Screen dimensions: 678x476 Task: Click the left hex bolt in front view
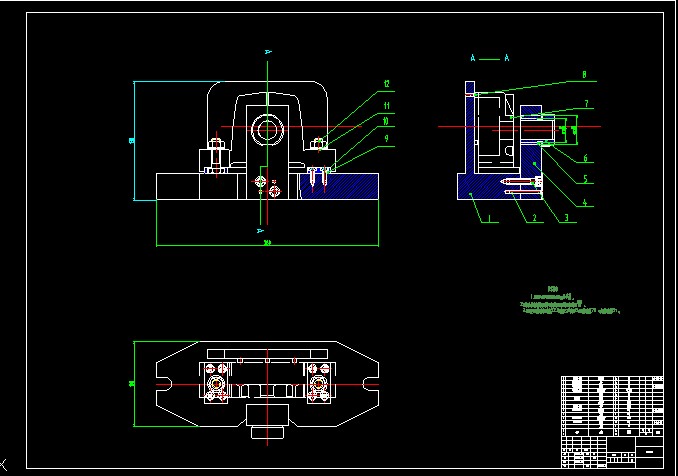click(214, 153)
